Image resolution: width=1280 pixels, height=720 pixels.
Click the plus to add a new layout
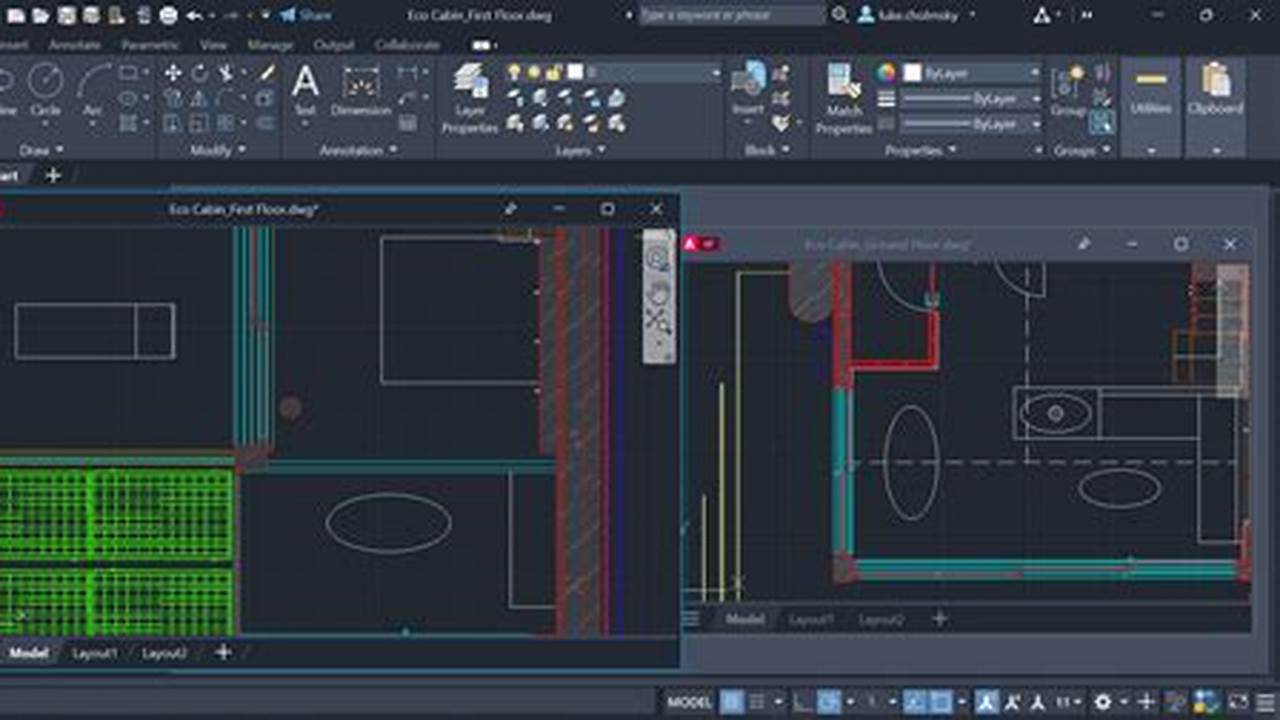pyautogui.click(x=224, y=652)
